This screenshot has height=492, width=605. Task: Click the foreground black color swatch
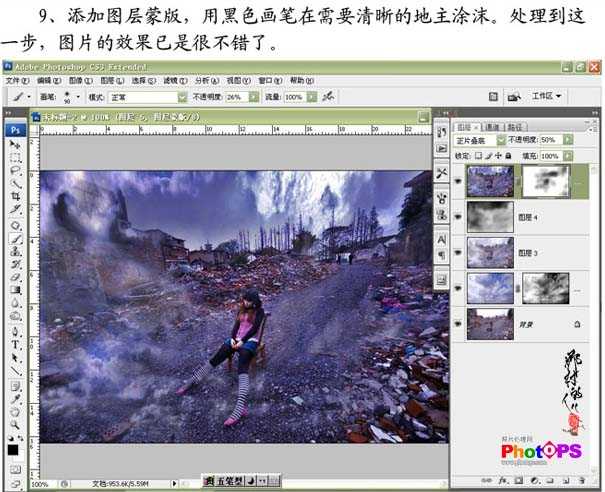pos(13,450)
